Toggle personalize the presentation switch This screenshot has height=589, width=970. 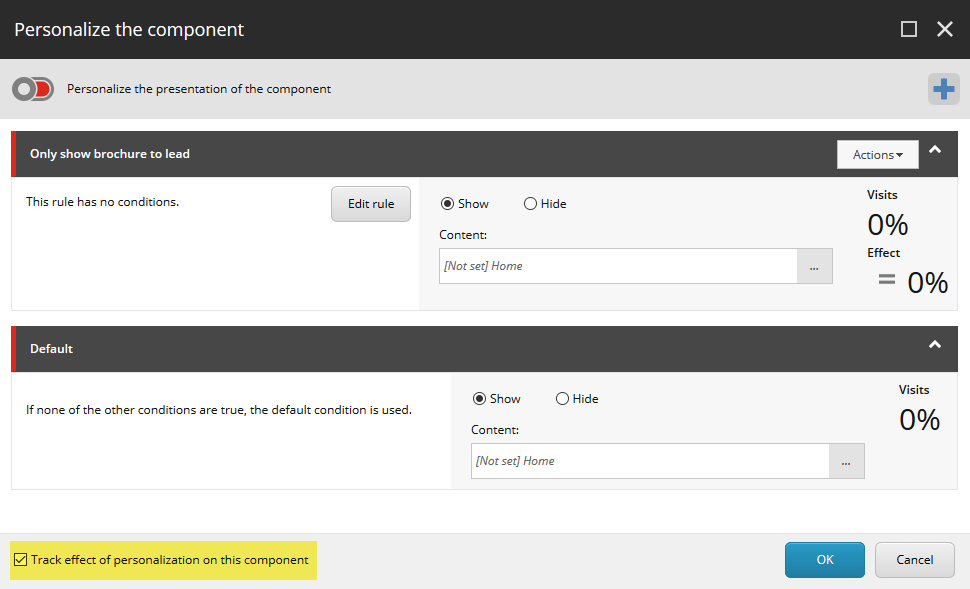(x=33, y=89)
